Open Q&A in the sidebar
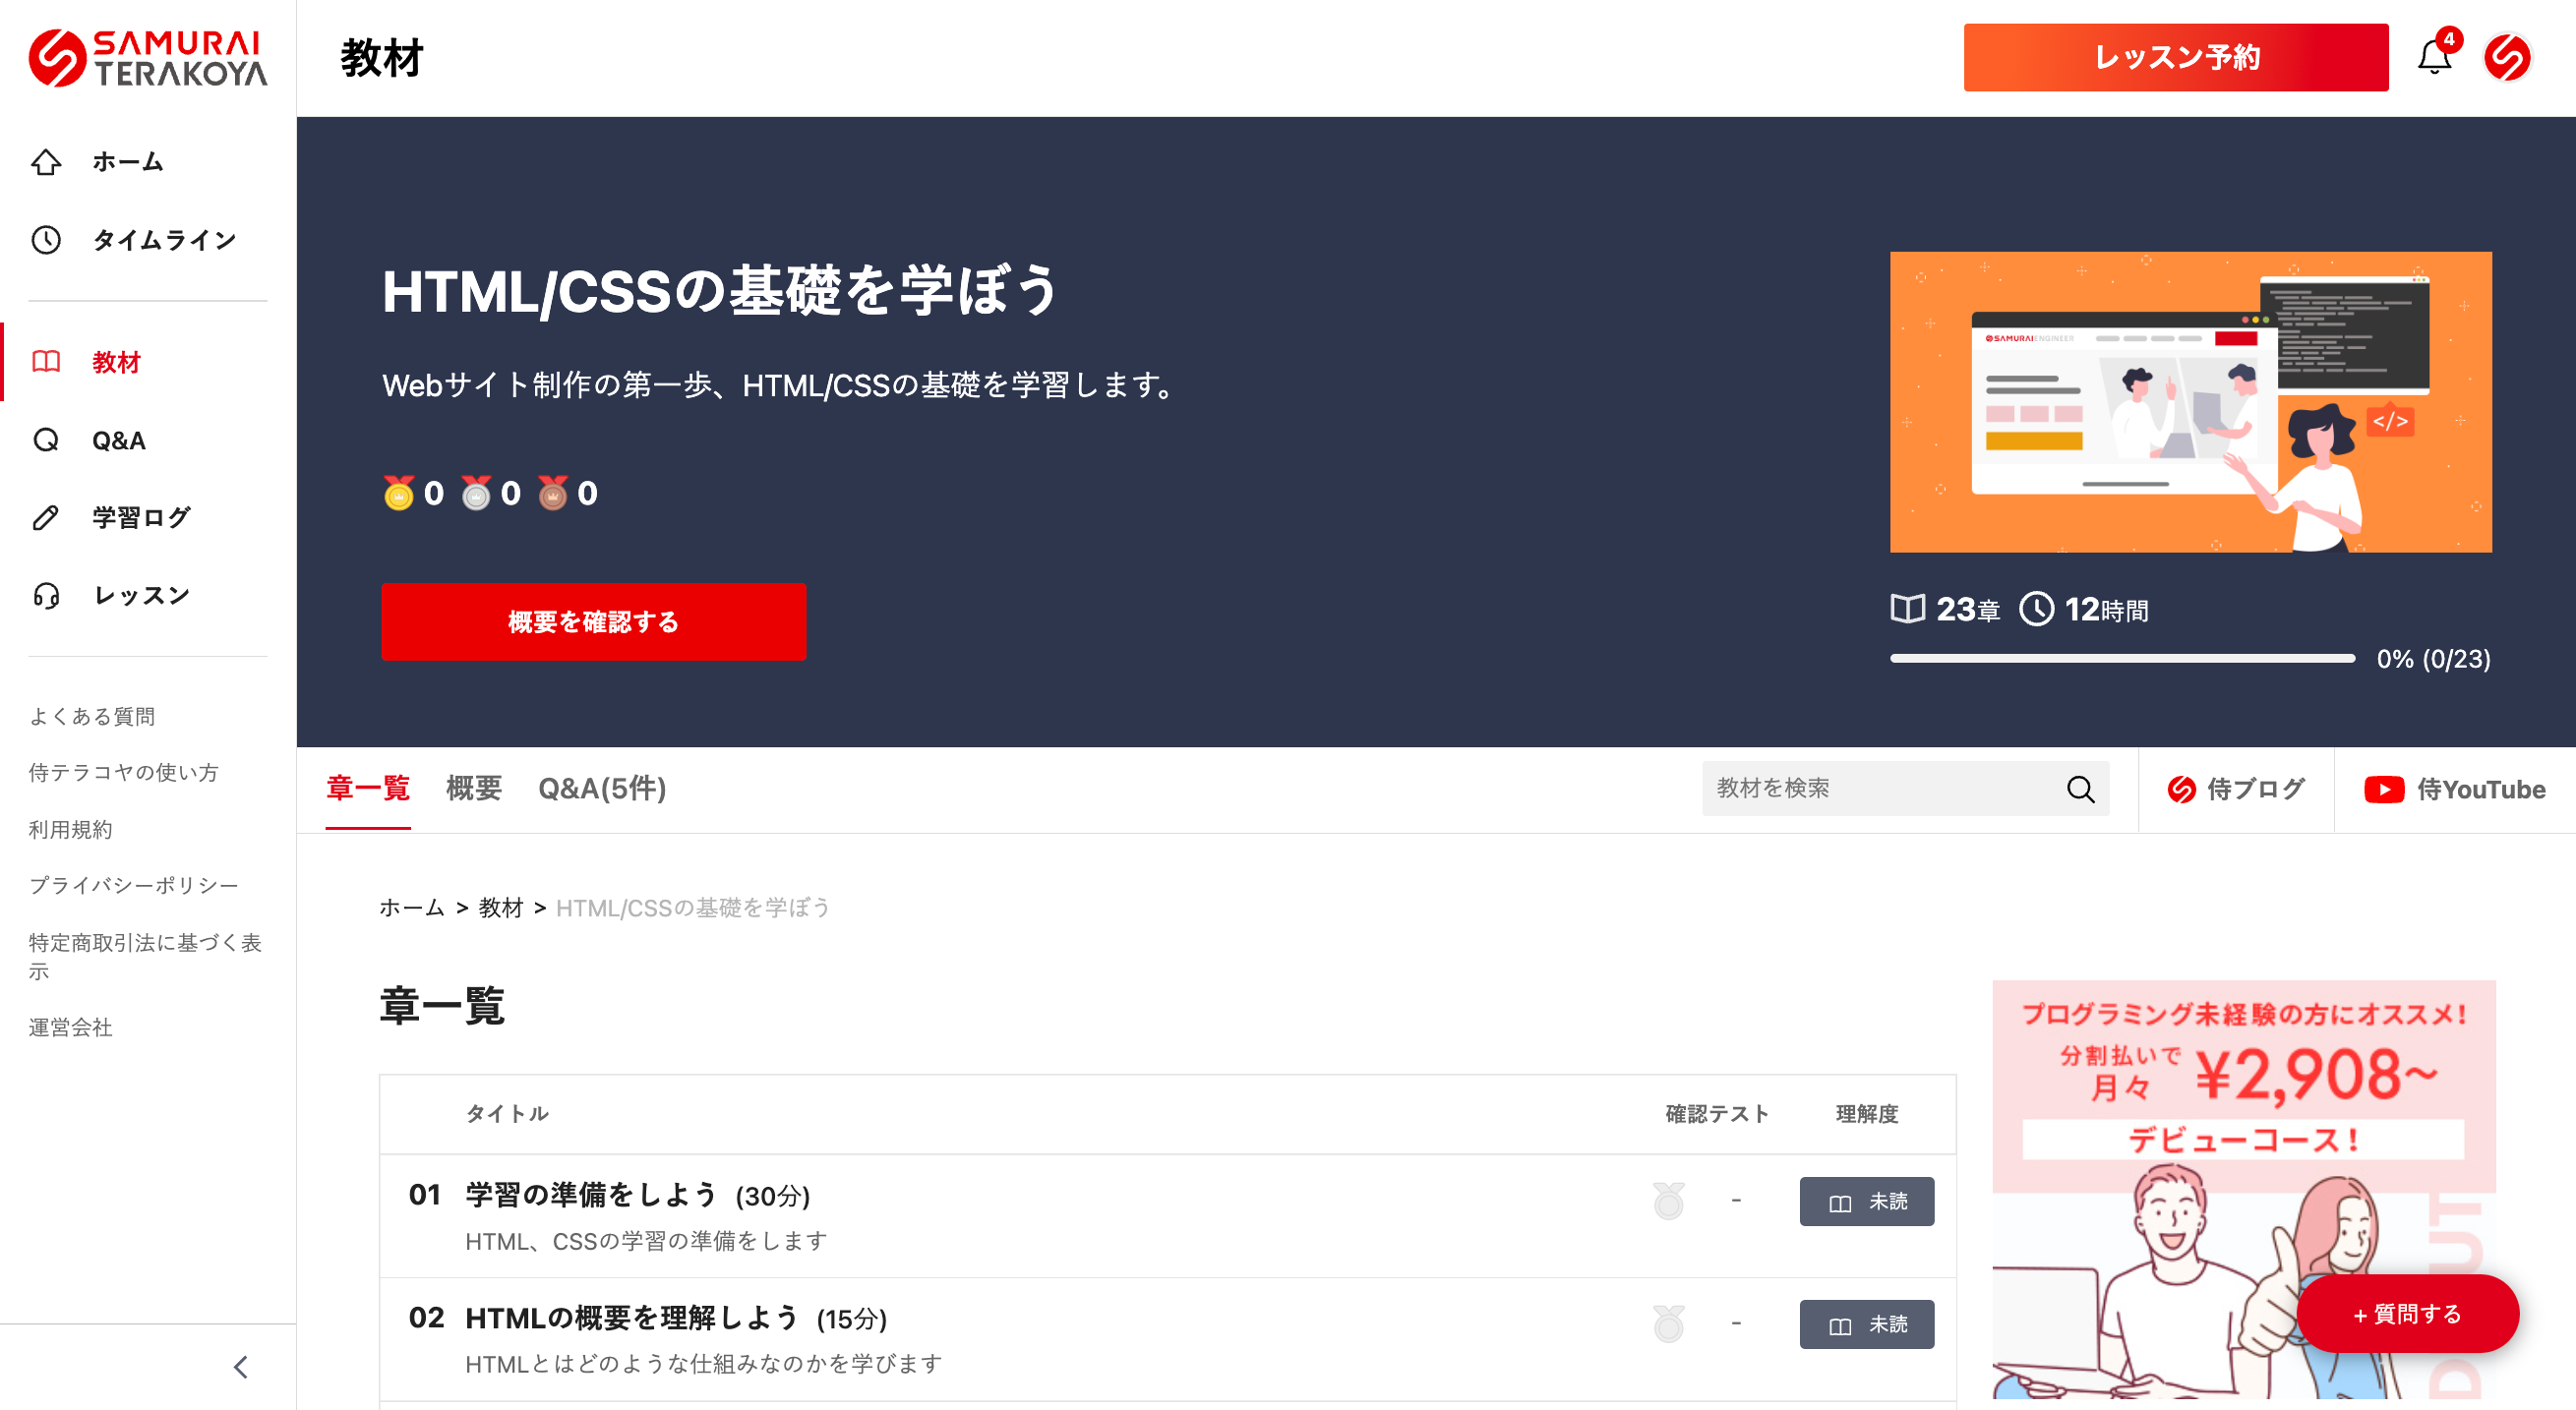This screenshot has width=2576, height=1410. point(118,440)
